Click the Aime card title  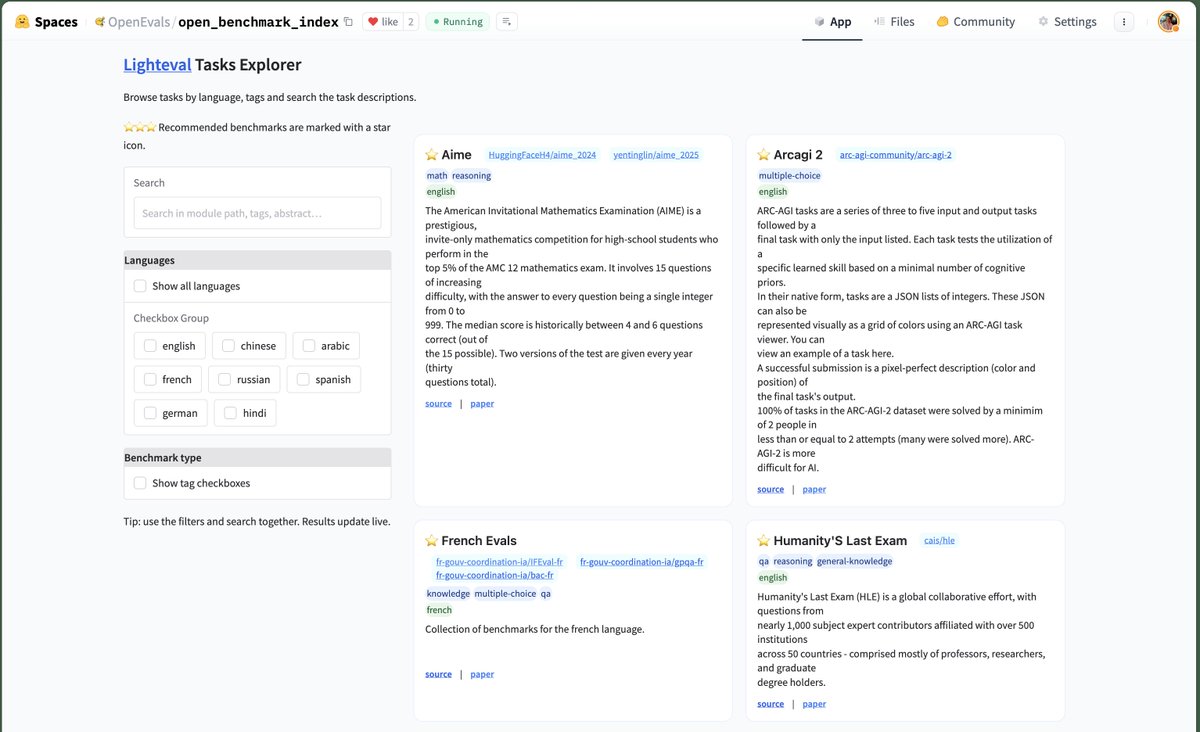[x=456, y=155]
